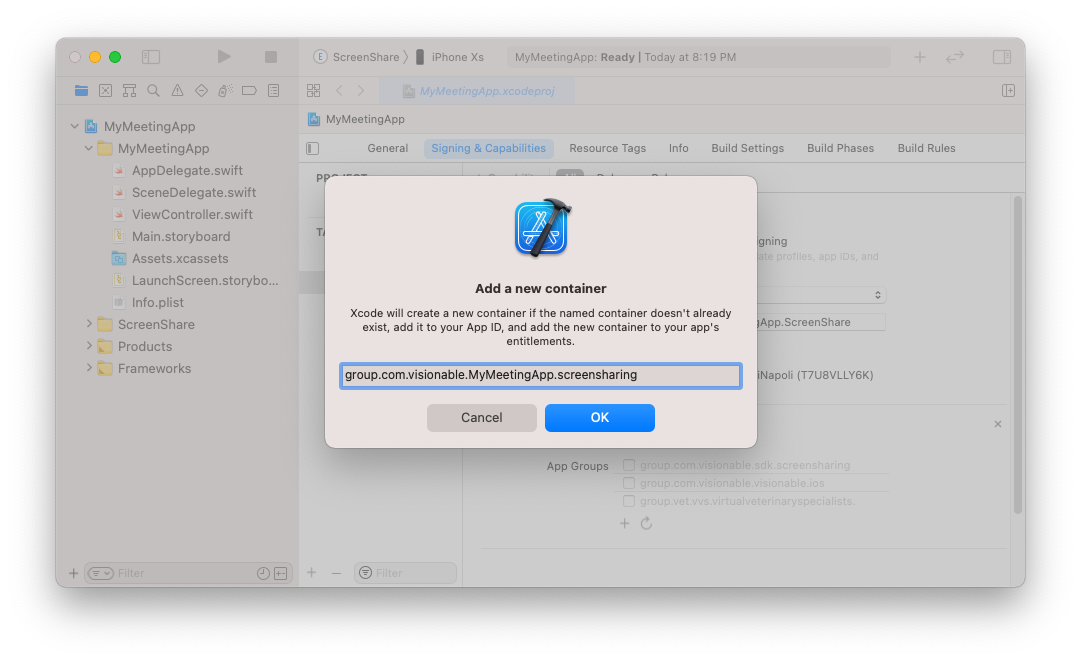Add an app group with plus
The width and height of the screenshot is (1081, 661).
(625, 523)
